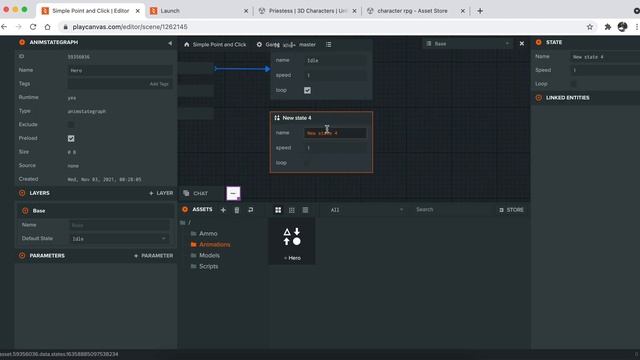Open the Base layer selector dropdown
The width and height of the screenshot is (640, 360).
(x=468, y=44)
